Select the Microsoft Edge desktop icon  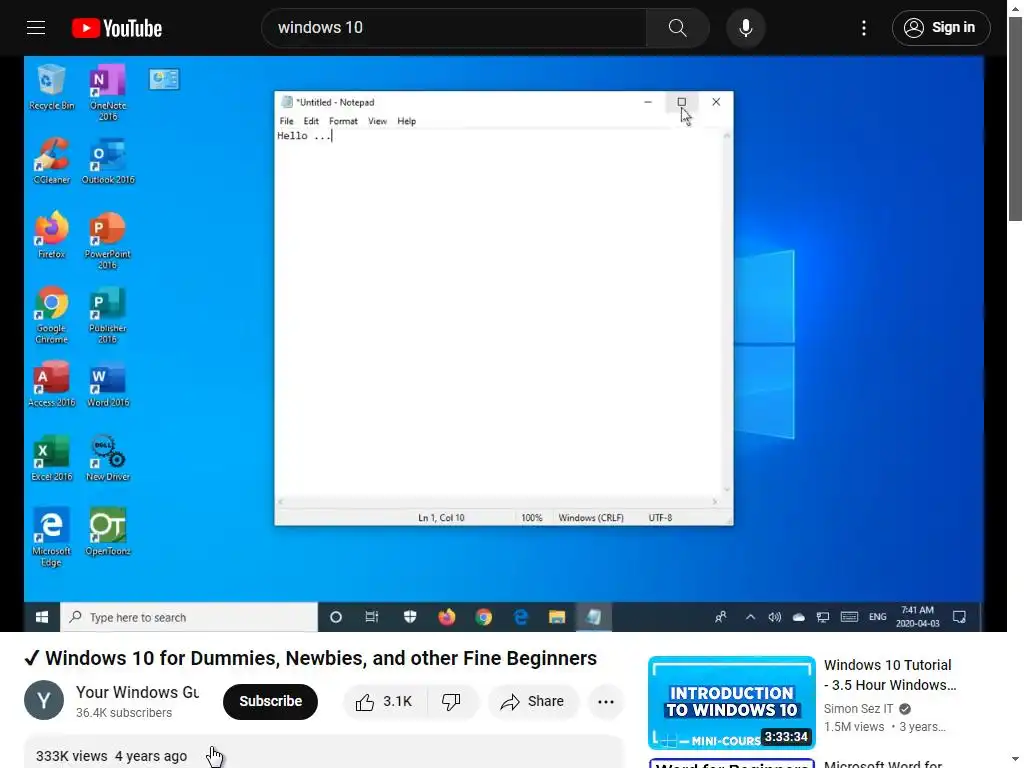pos(52,537)
